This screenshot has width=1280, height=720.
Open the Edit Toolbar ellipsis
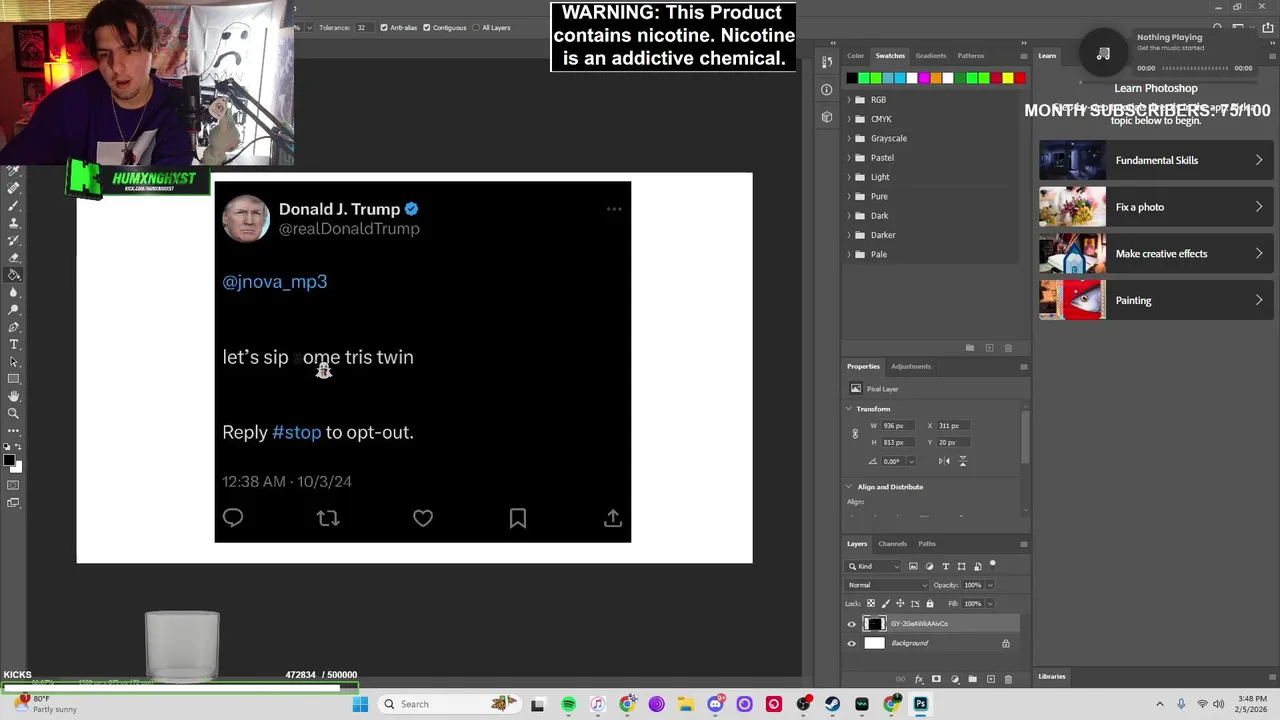tap(14, 431)
